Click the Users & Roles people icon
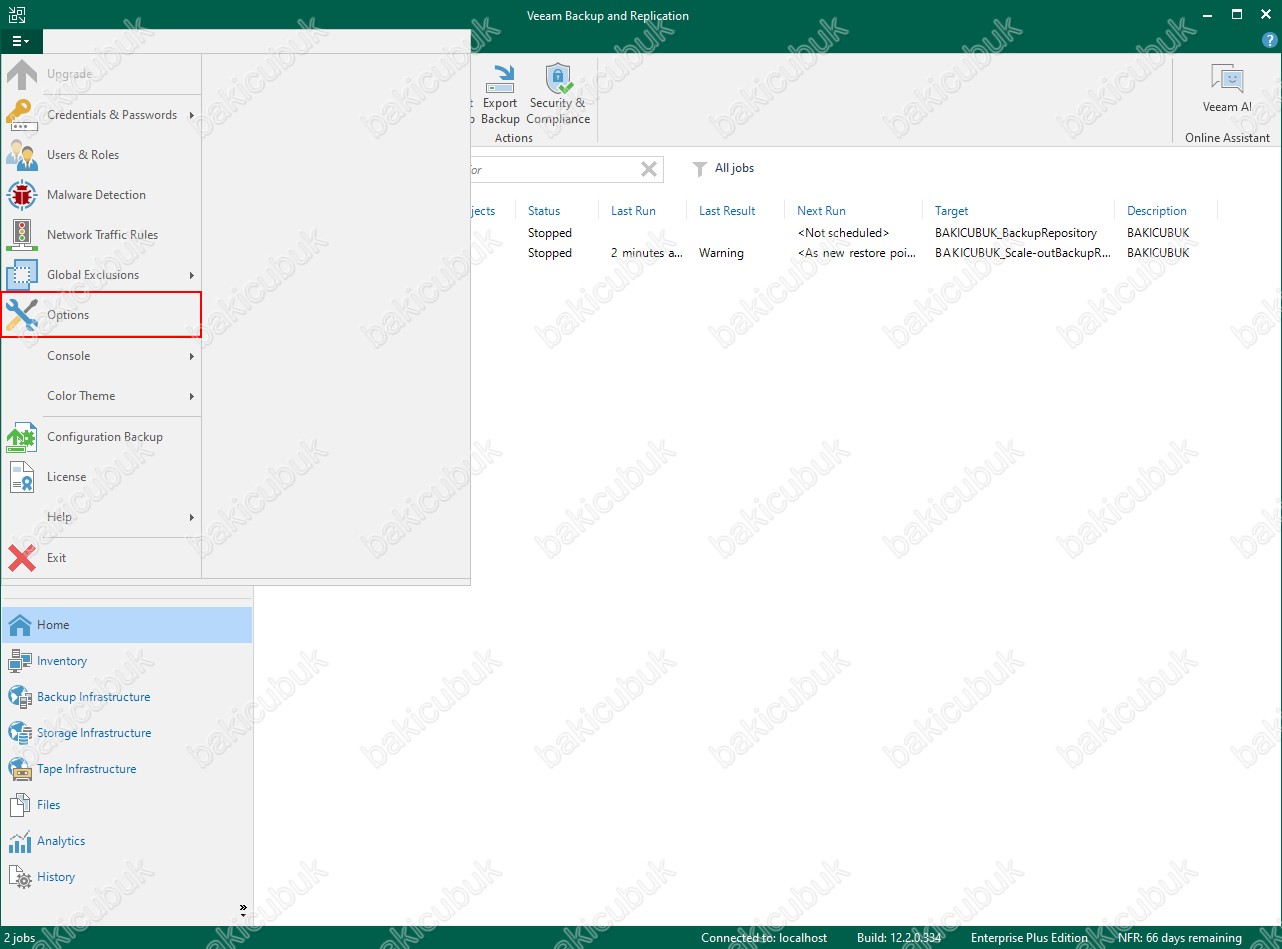The height and width of the screenshot is (949, 1282). 22,155
